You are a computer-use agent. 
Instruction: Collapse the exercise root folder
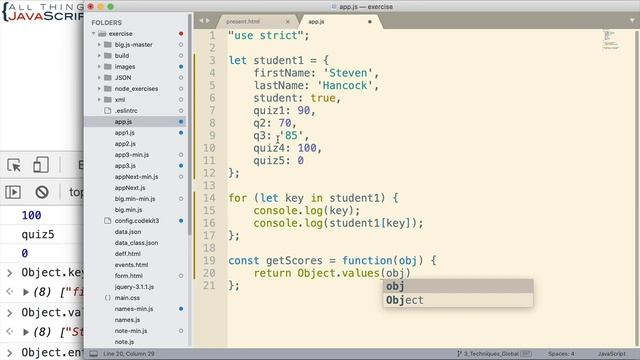94,33
